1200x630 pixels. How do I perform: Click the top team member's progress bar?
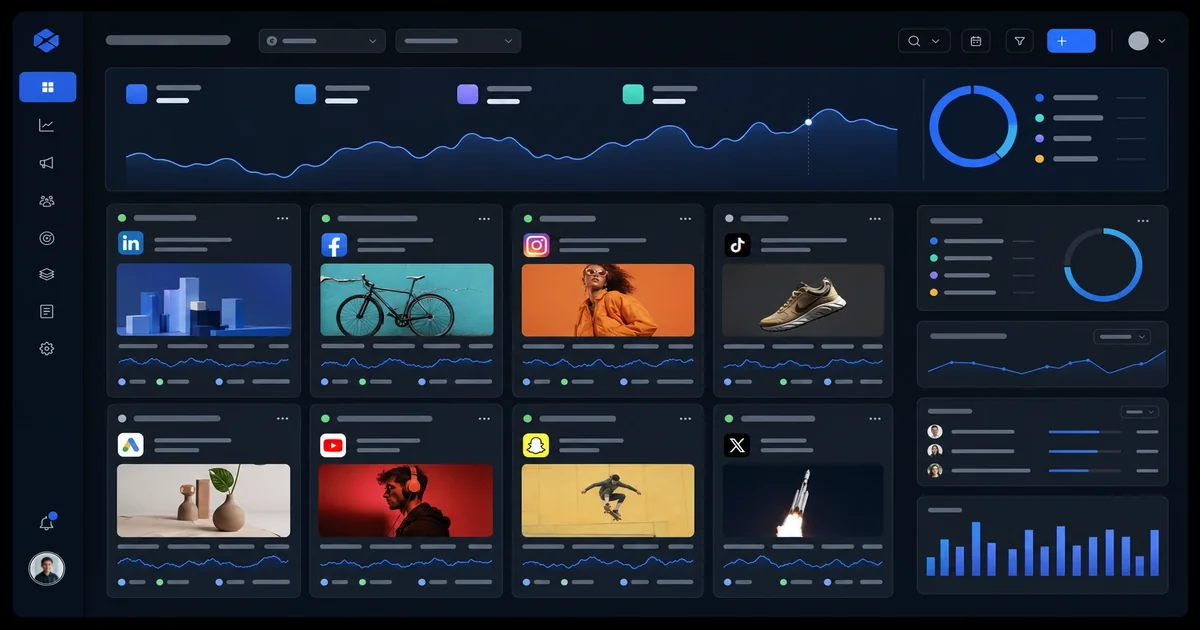click(x=1087, y=431)
